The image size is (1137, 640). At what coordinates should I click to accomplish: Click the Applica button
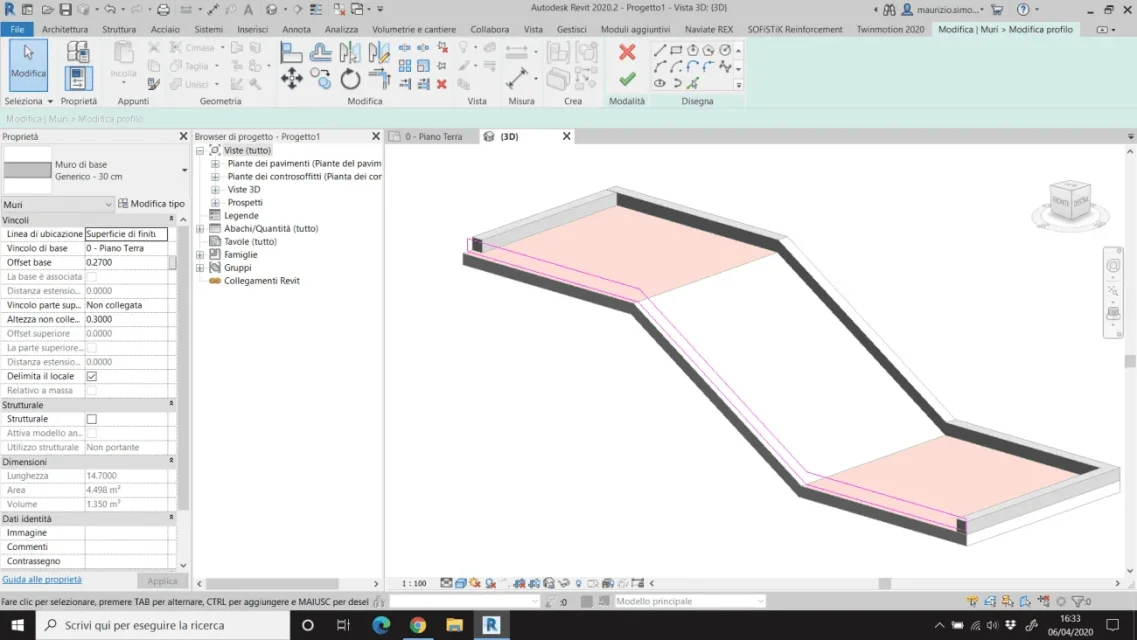point(162,581)
